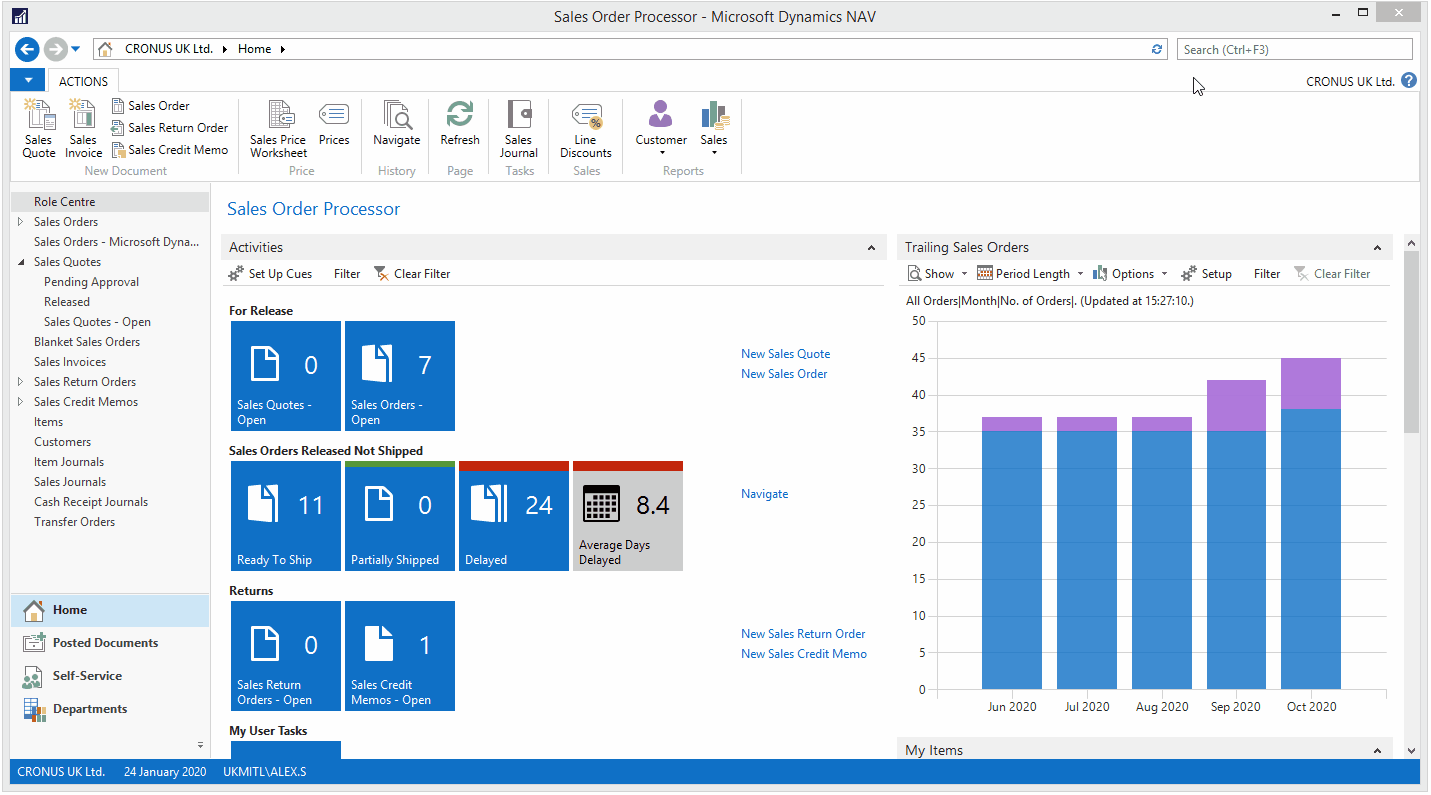Screen dimensions: 1431x795
Task: Open Sales Quotes - Open cue tile
Action: (286, 376)
